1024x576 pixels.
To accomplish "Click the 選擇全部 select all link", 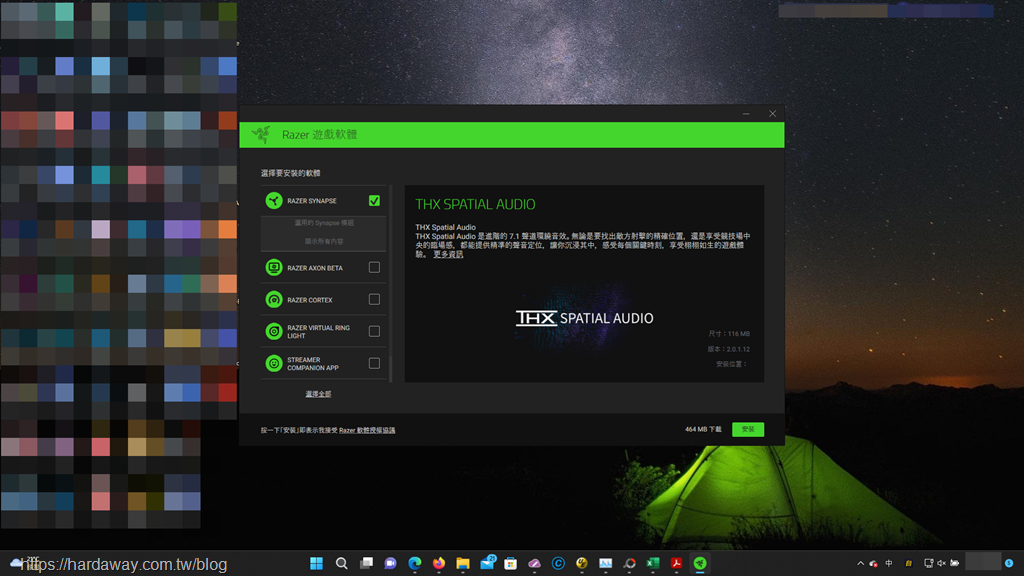I will 318,394.
